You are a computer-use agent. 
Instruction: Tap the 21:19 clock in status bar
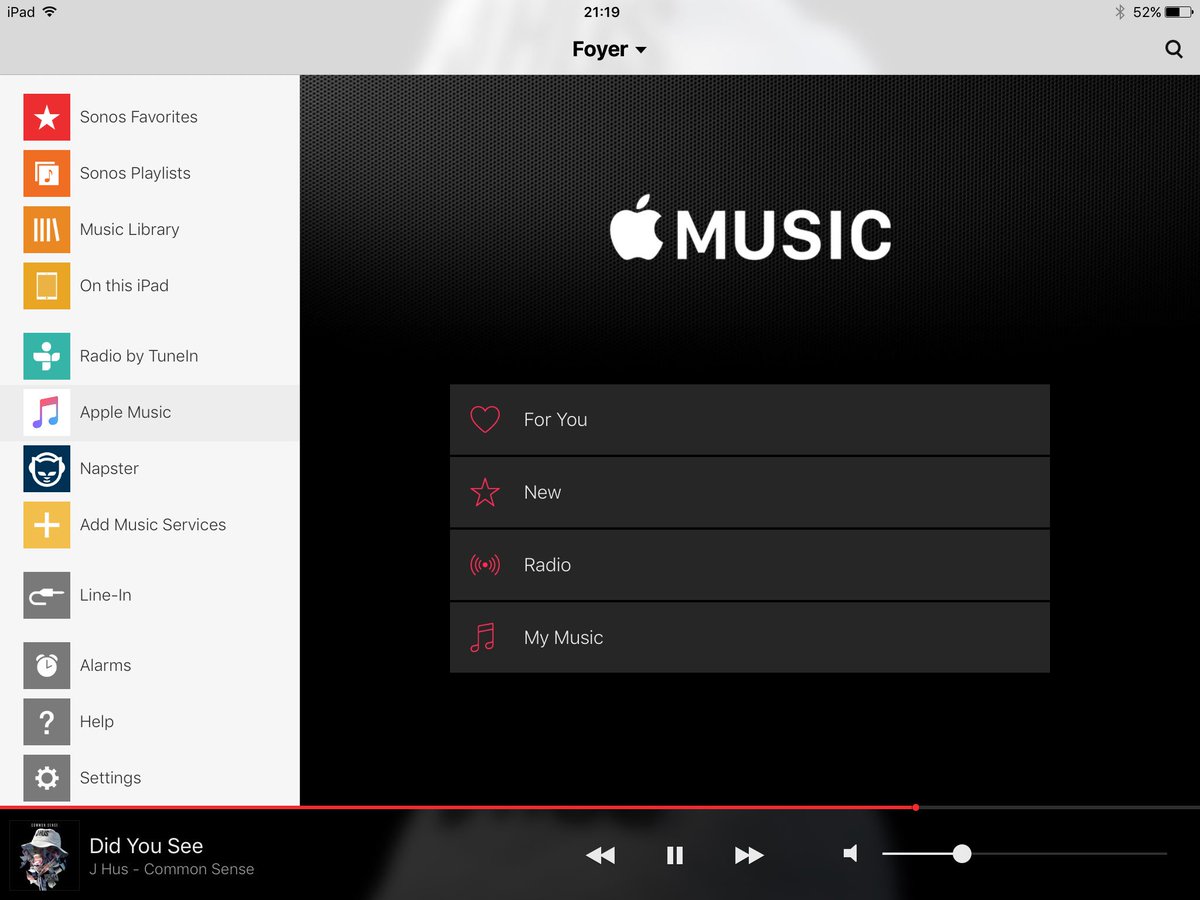pyautogui.click(x=601, y=12)
